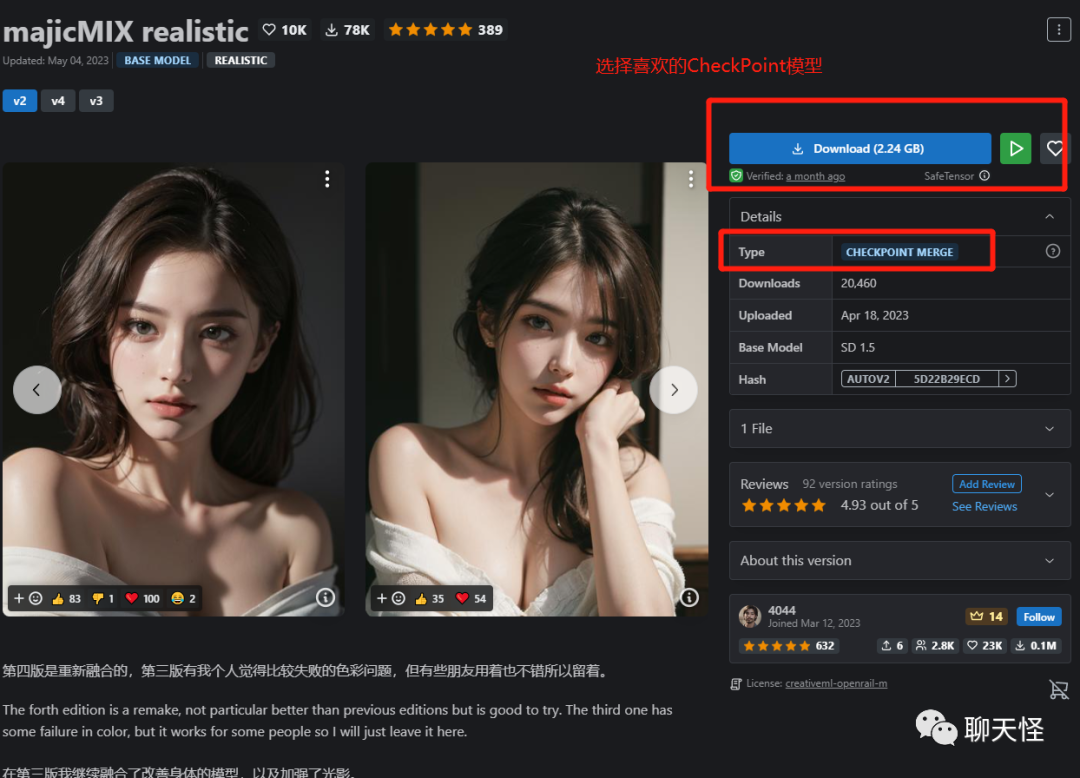The image size is (1080, 778).
Task: Click the creator's followers count 2.8K
Action: coord(935,645)
